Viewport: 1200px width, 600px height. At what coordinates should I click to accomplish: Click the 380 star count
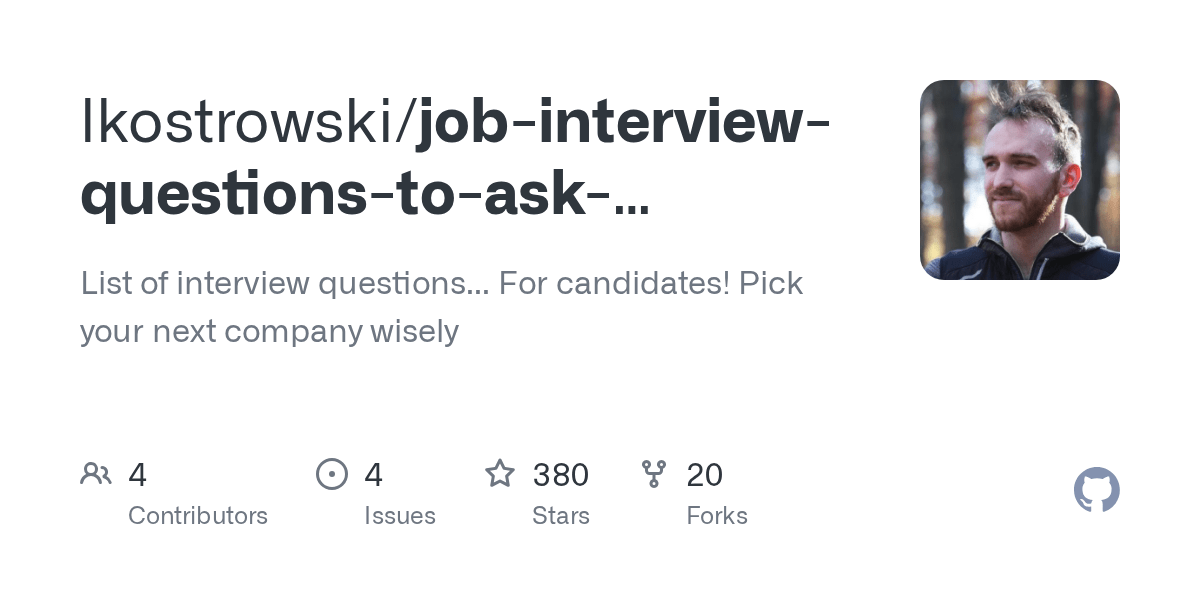[x=560, y=475]
